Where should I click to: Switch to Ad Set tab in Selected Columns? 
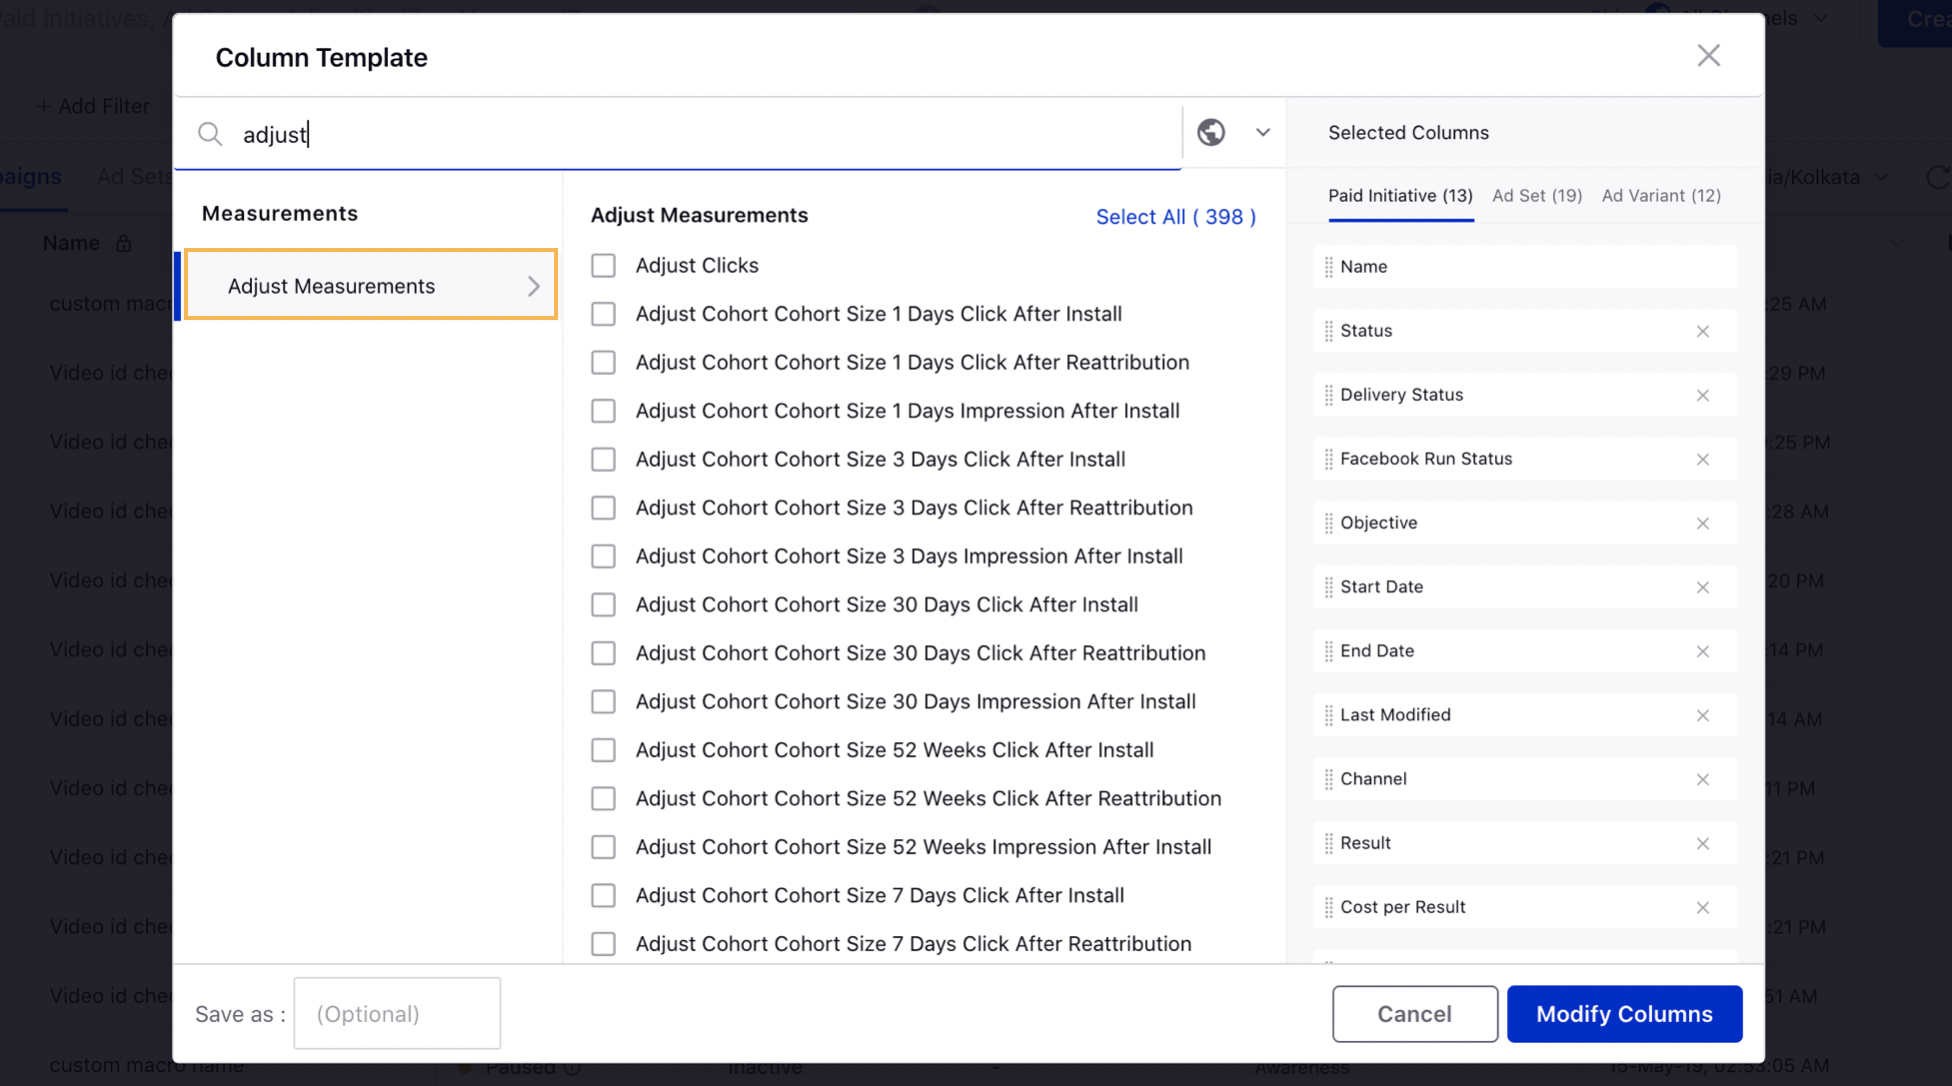click(1538, 195)
